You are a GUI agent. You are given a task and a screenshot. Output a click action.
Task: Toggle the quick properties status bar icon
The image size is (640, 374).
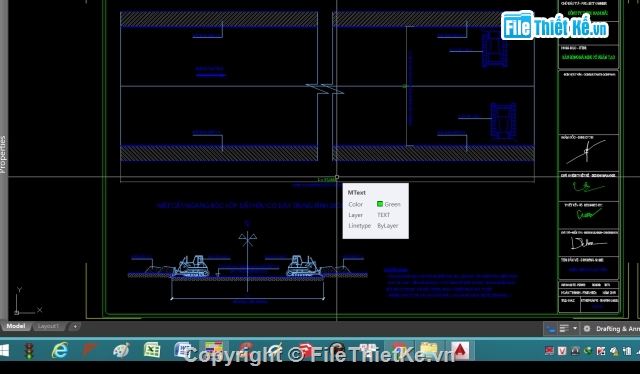tap(564, 328)
